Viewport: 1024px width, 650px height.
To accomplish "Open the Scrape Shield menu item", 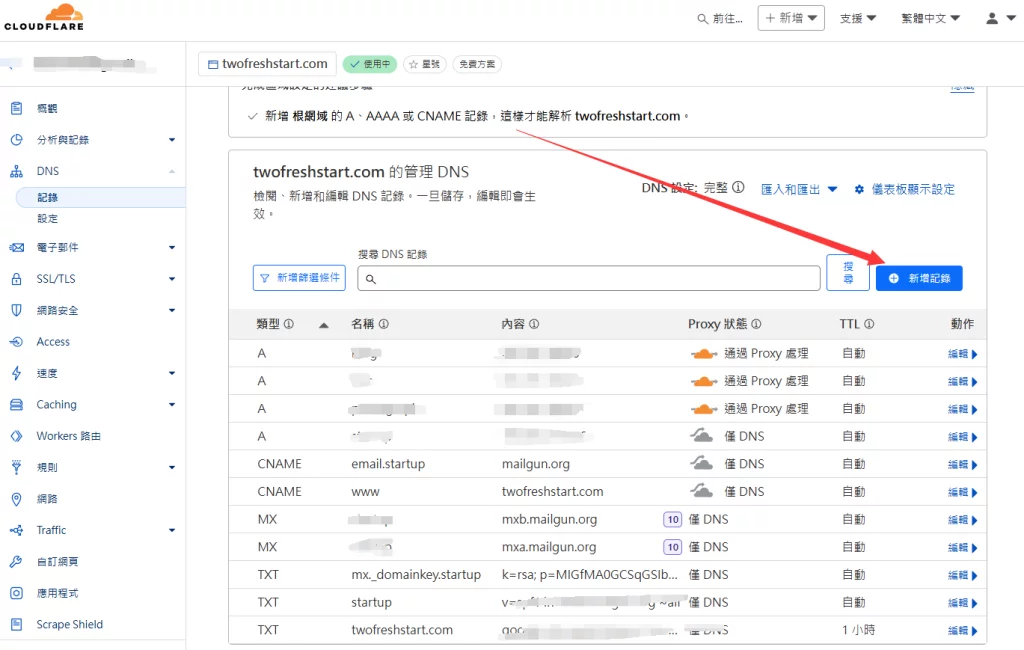I will point(69,625).
